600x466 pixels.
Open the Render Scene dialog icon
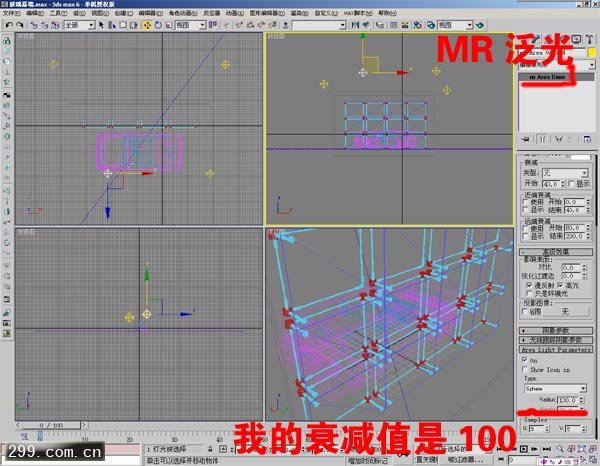(431, 25)
